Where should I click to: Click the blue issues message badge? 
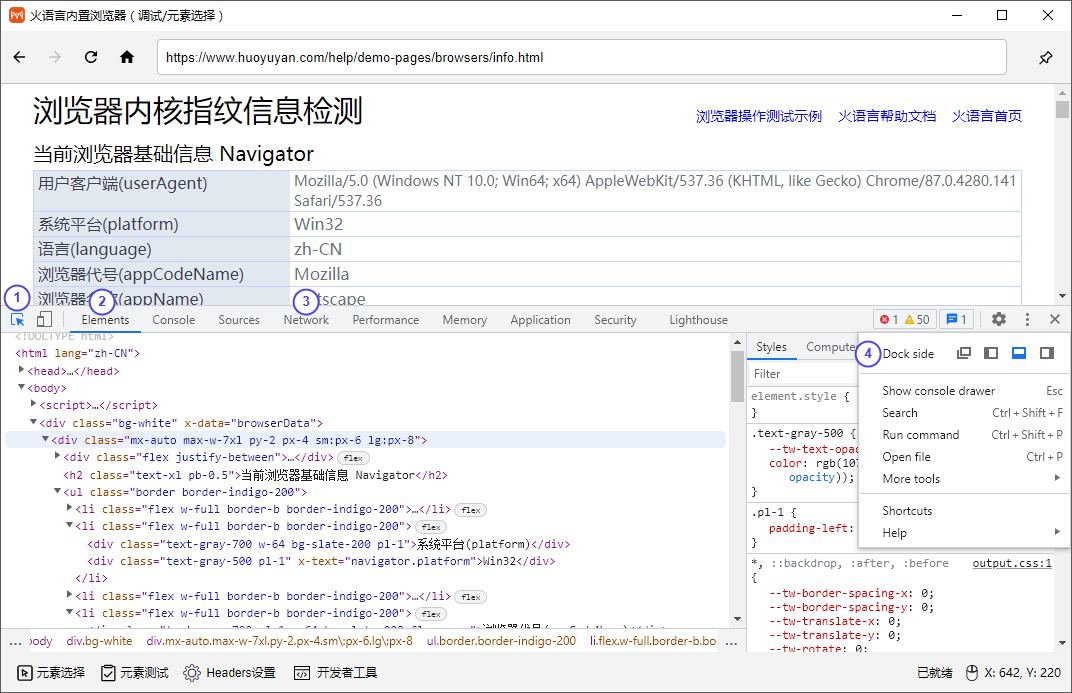tap(956, 319)
